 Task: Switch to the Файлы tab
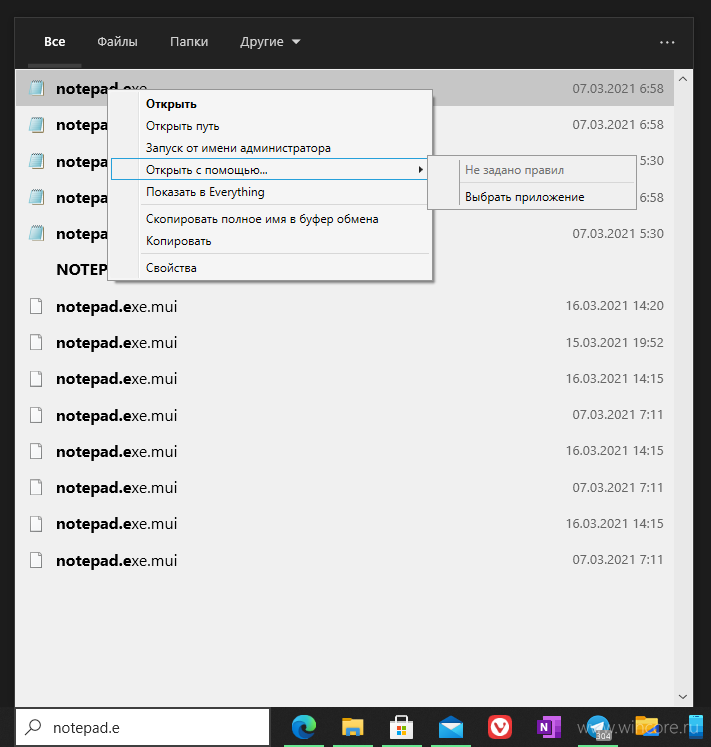tap(117, 42)
